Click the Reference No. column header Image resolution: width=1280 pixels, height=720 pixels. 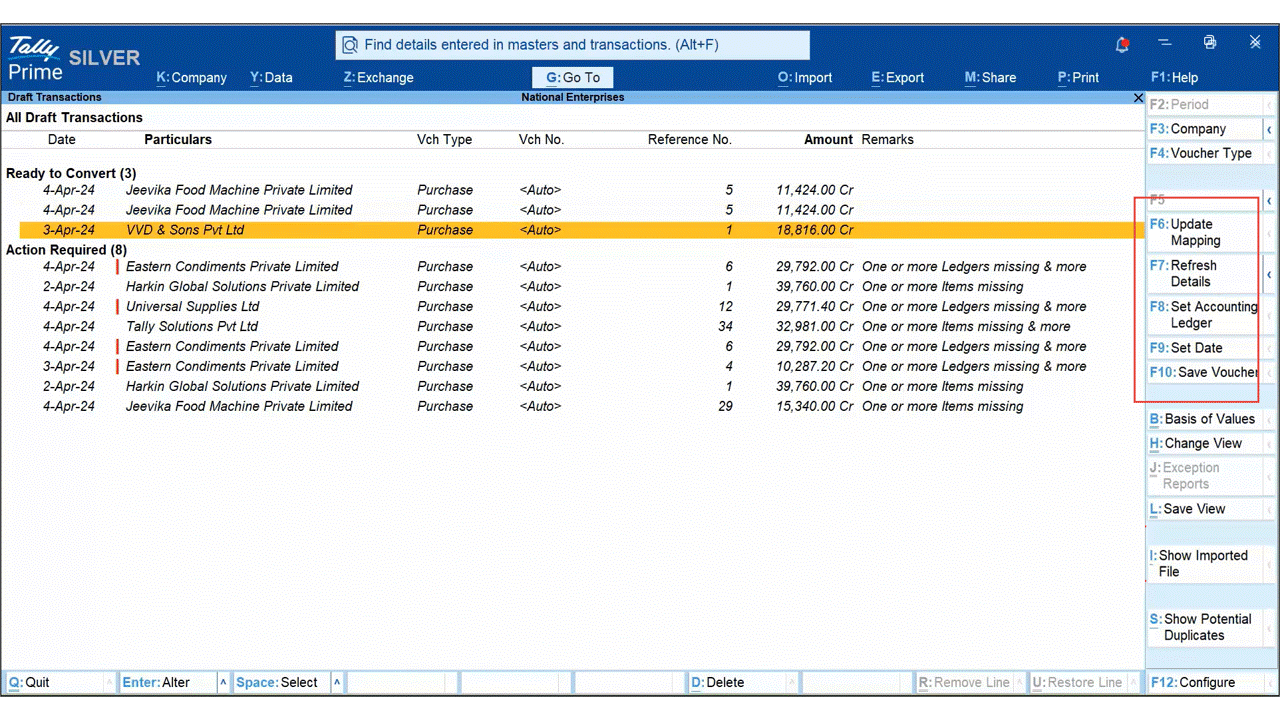[690, 139]
